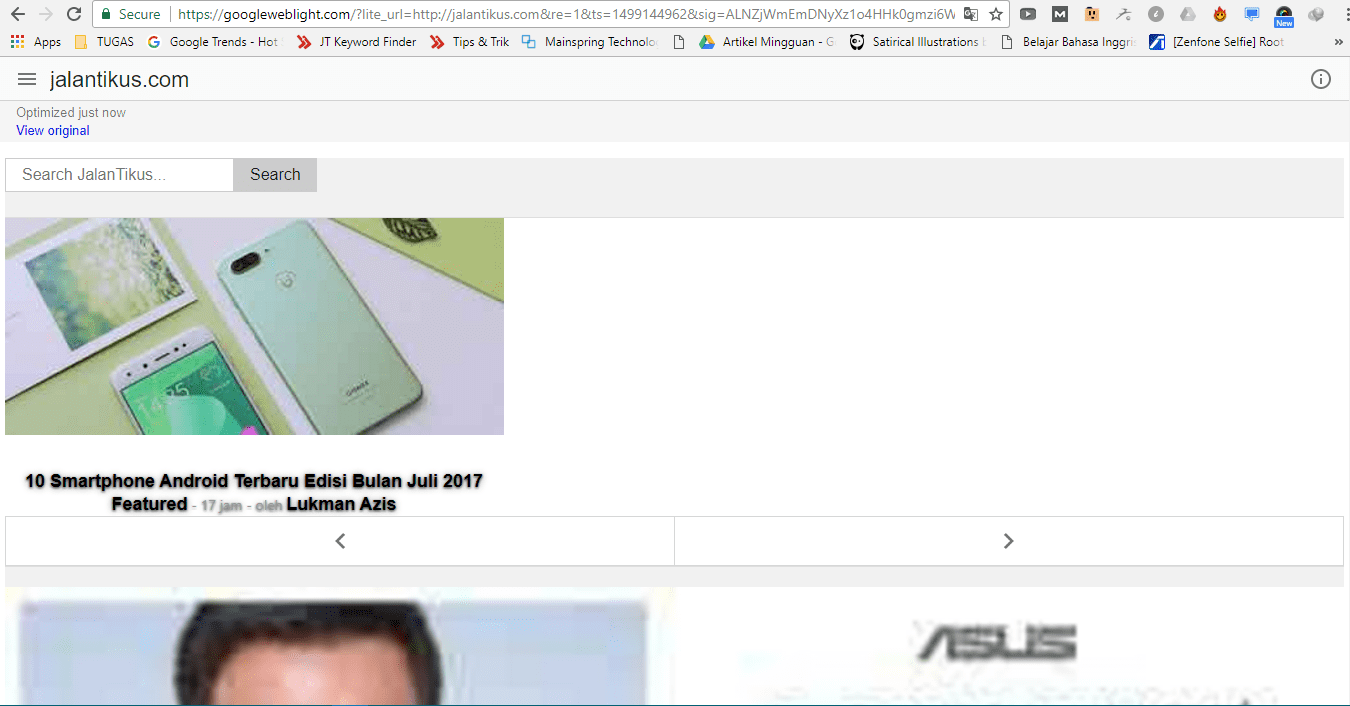Open the orange square-face extension

(1092, 14)
